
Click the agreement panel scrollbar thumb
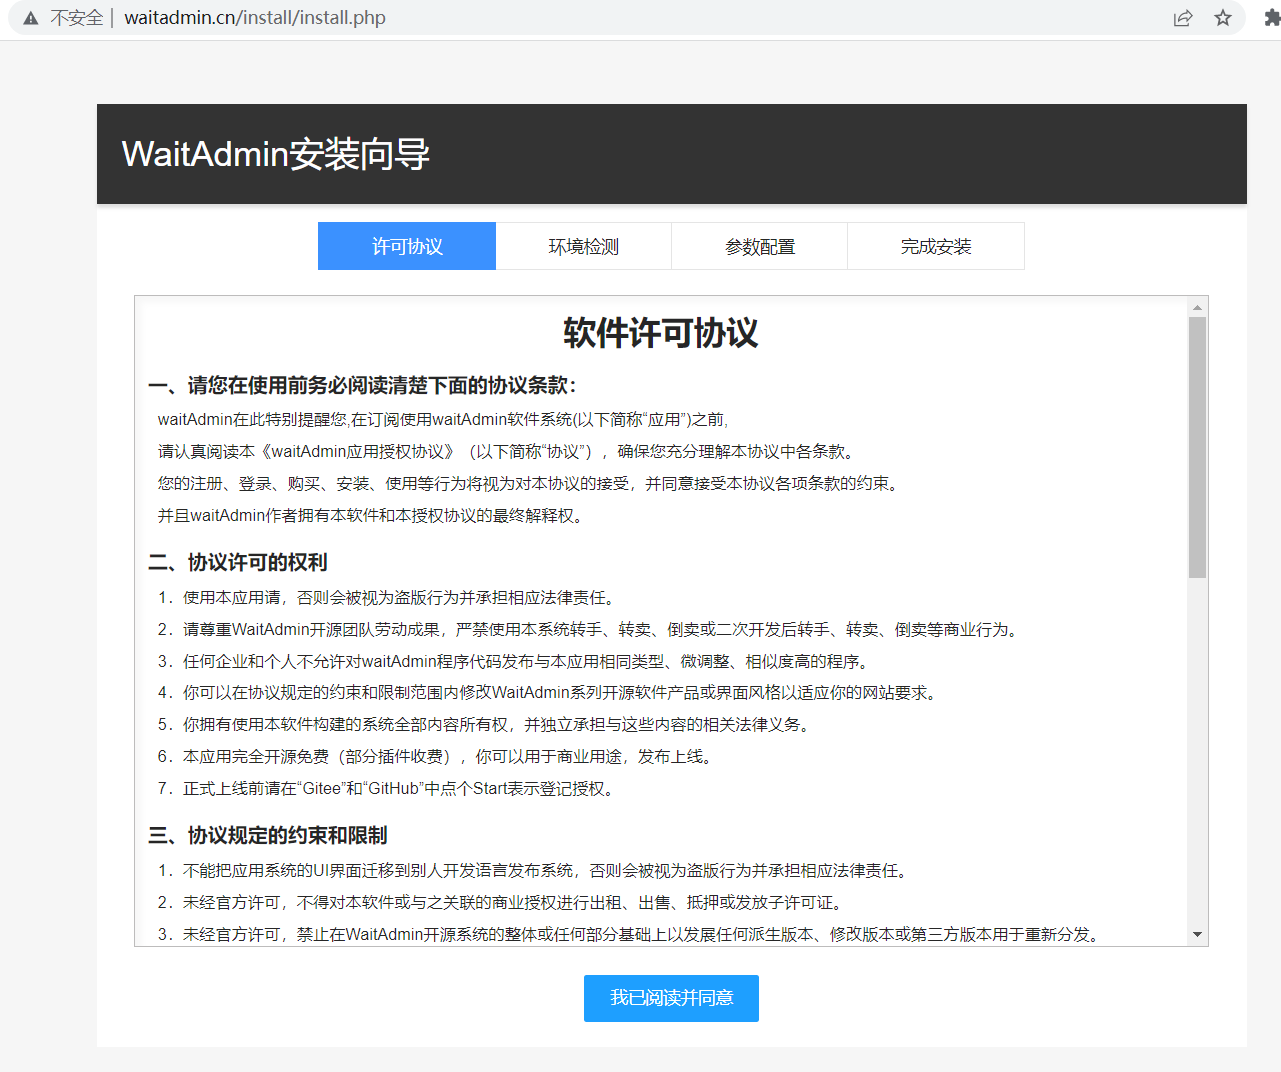click(1197, 448)
